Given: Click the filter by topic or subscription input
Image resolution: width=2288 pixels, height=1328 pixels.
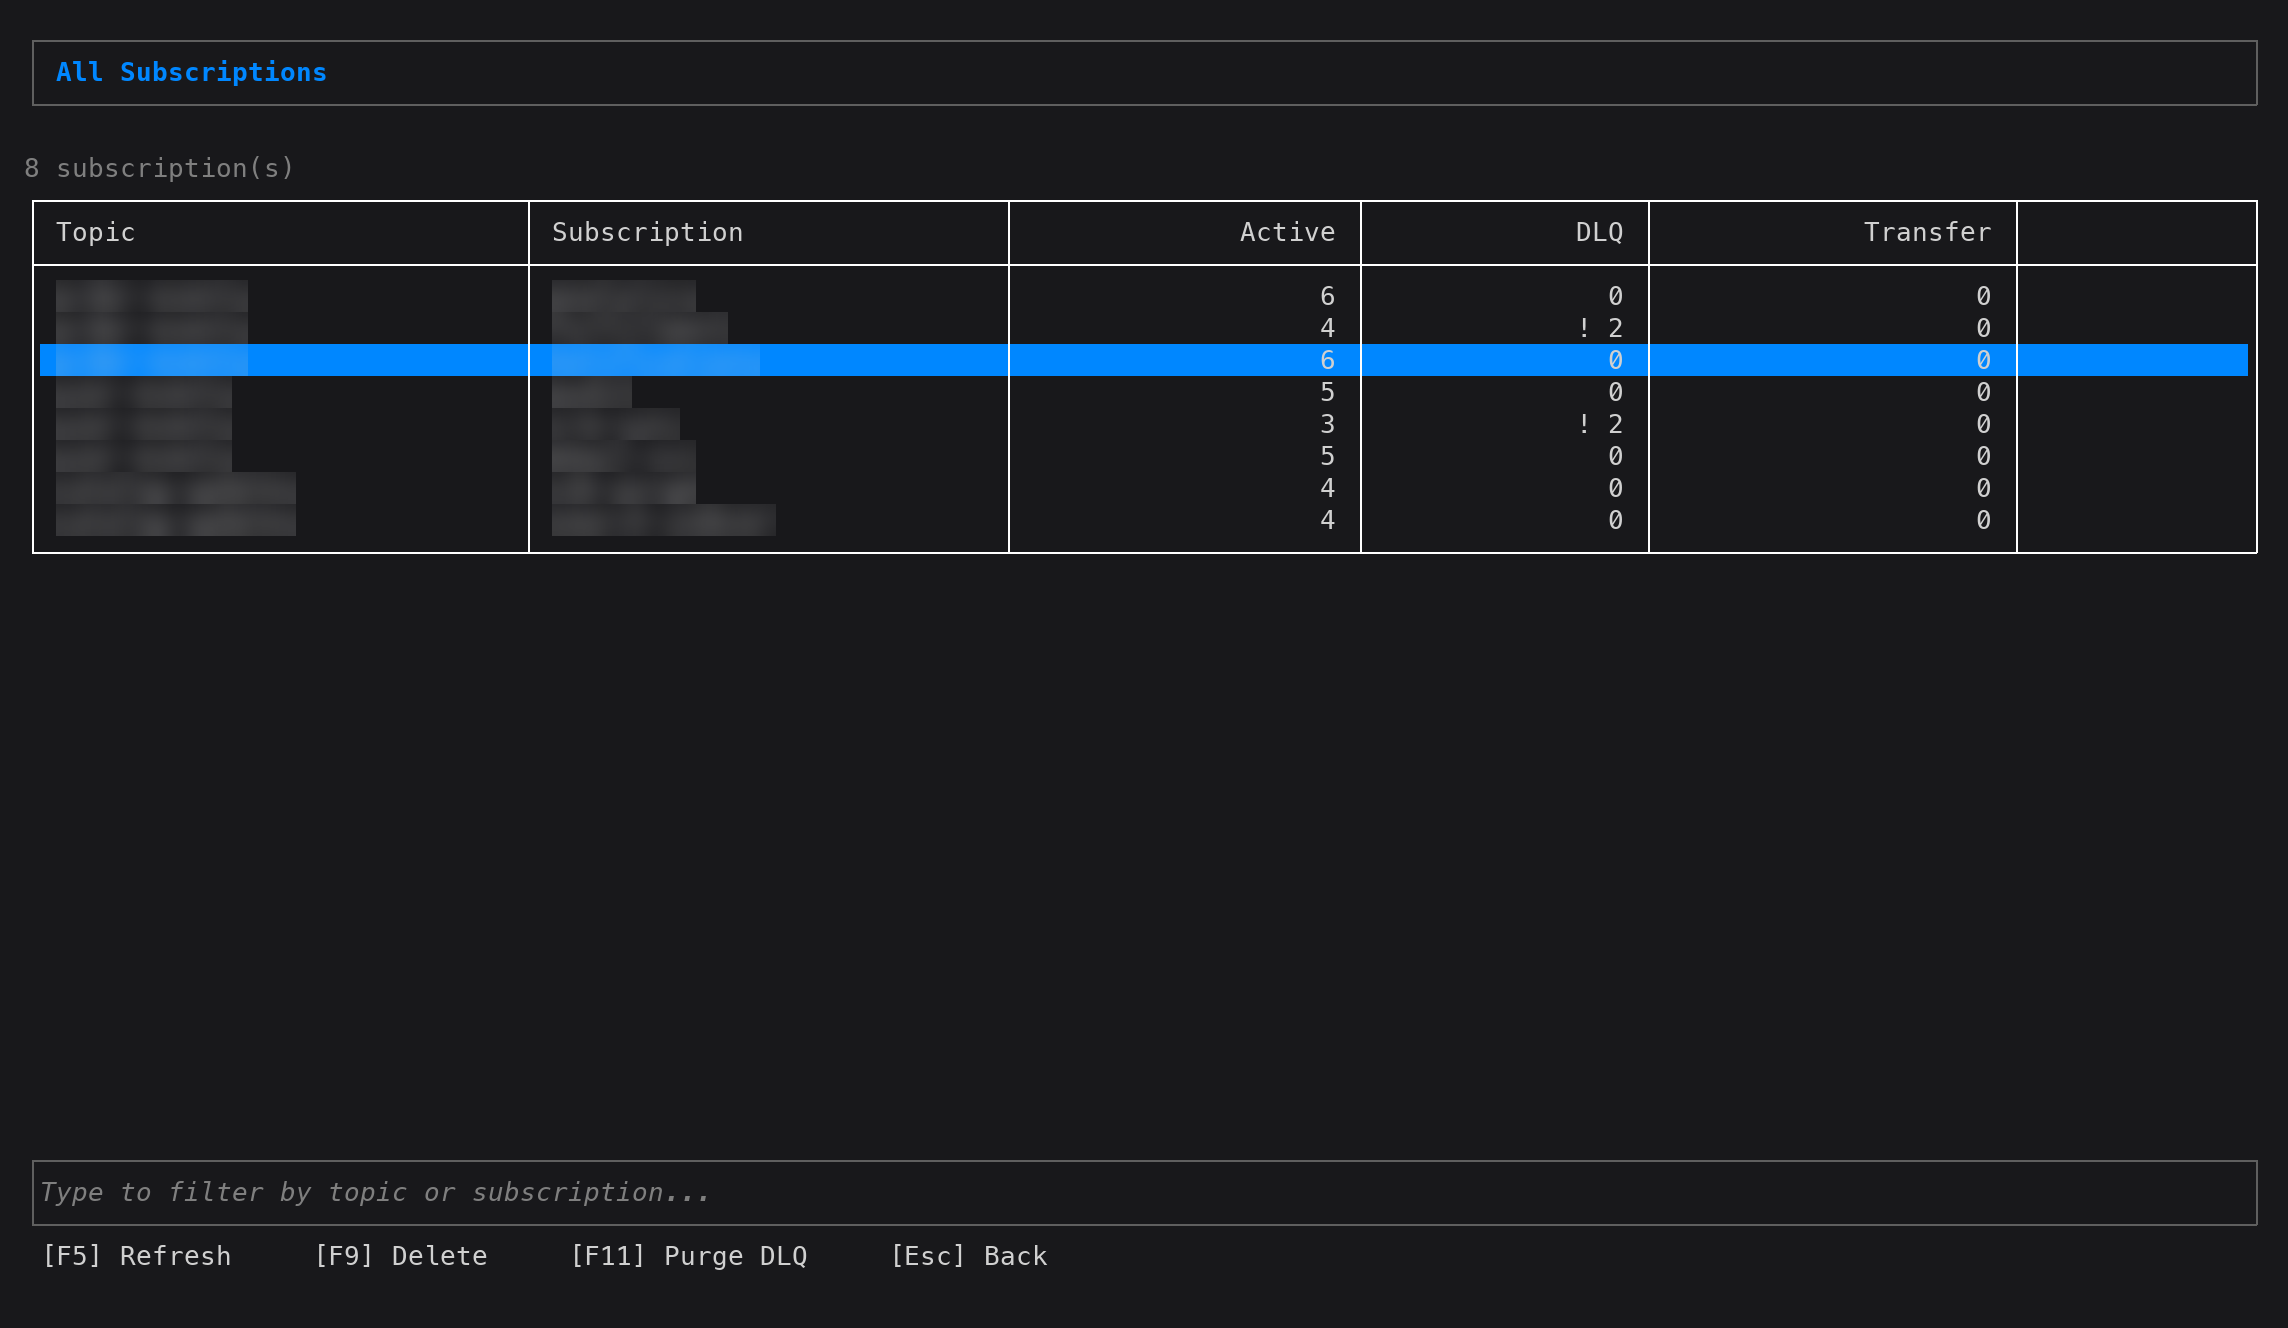Looking at the screenshot, I should coord(1144,1192).
